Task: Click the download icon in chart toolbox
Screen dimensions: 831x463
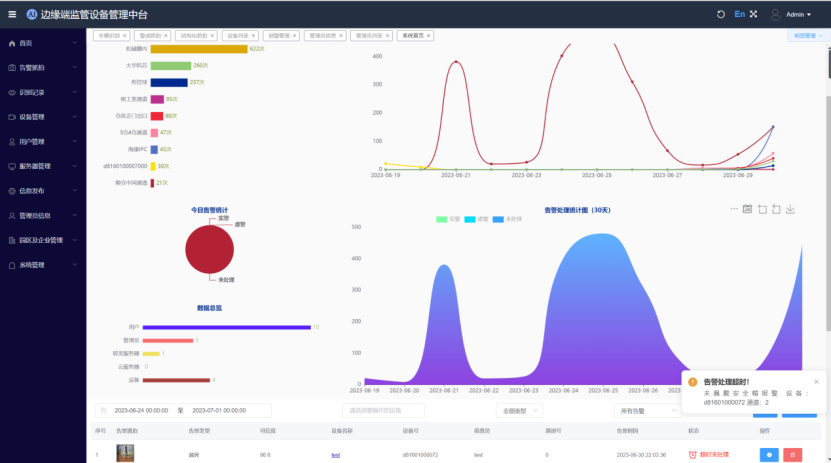Action: 790,209
